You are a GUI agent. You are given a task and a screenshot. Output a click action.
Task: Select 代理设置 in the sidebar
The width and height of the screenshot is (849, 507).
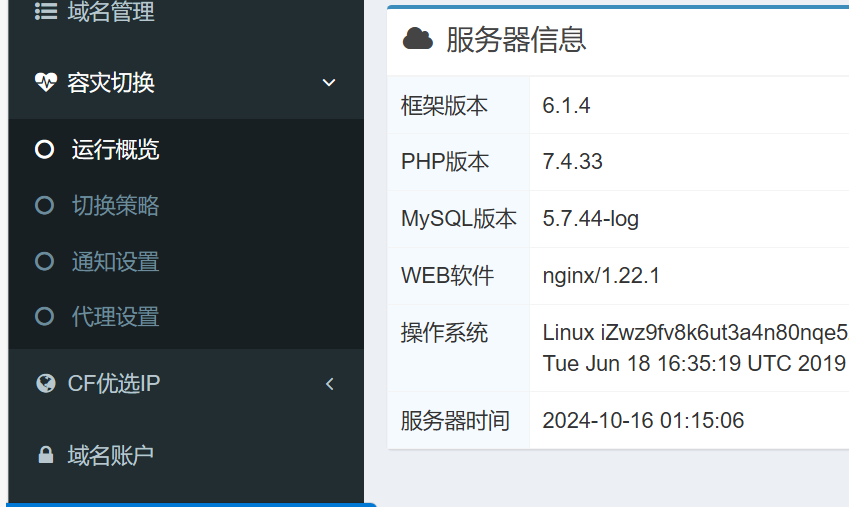click(x=115, y=317)
